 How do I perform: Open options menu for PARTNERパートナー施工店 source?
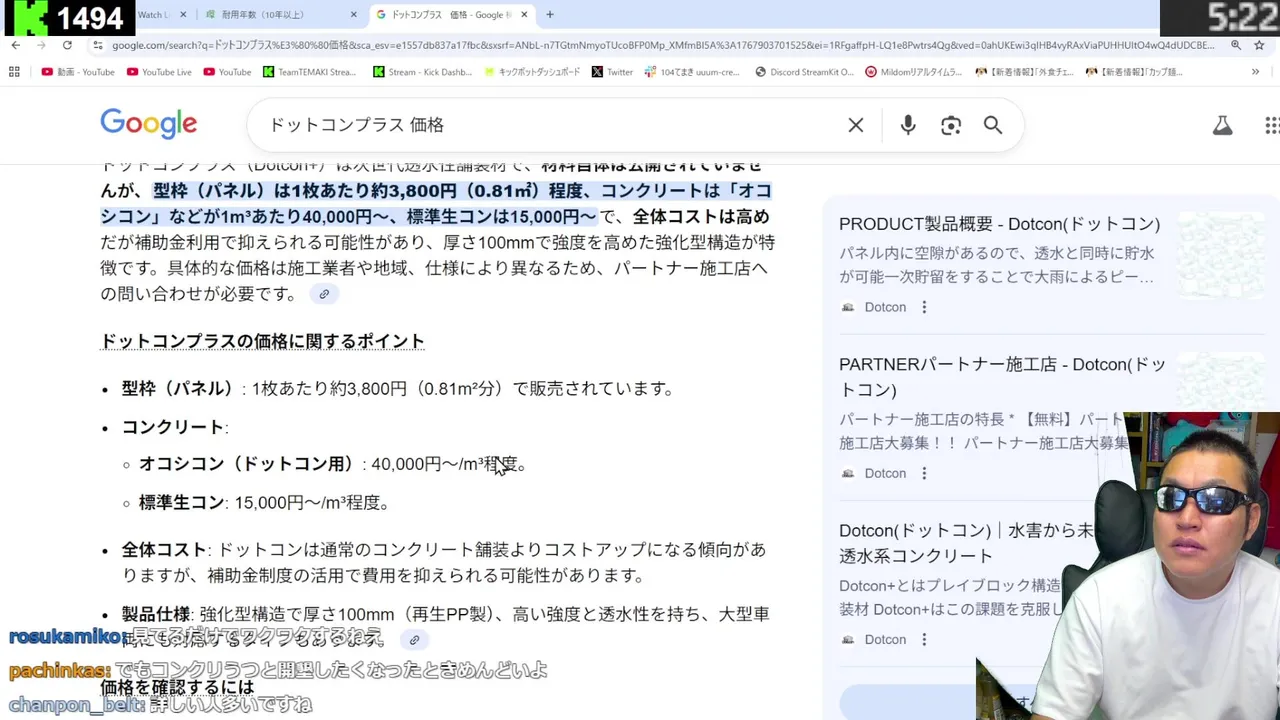point(924,473)
